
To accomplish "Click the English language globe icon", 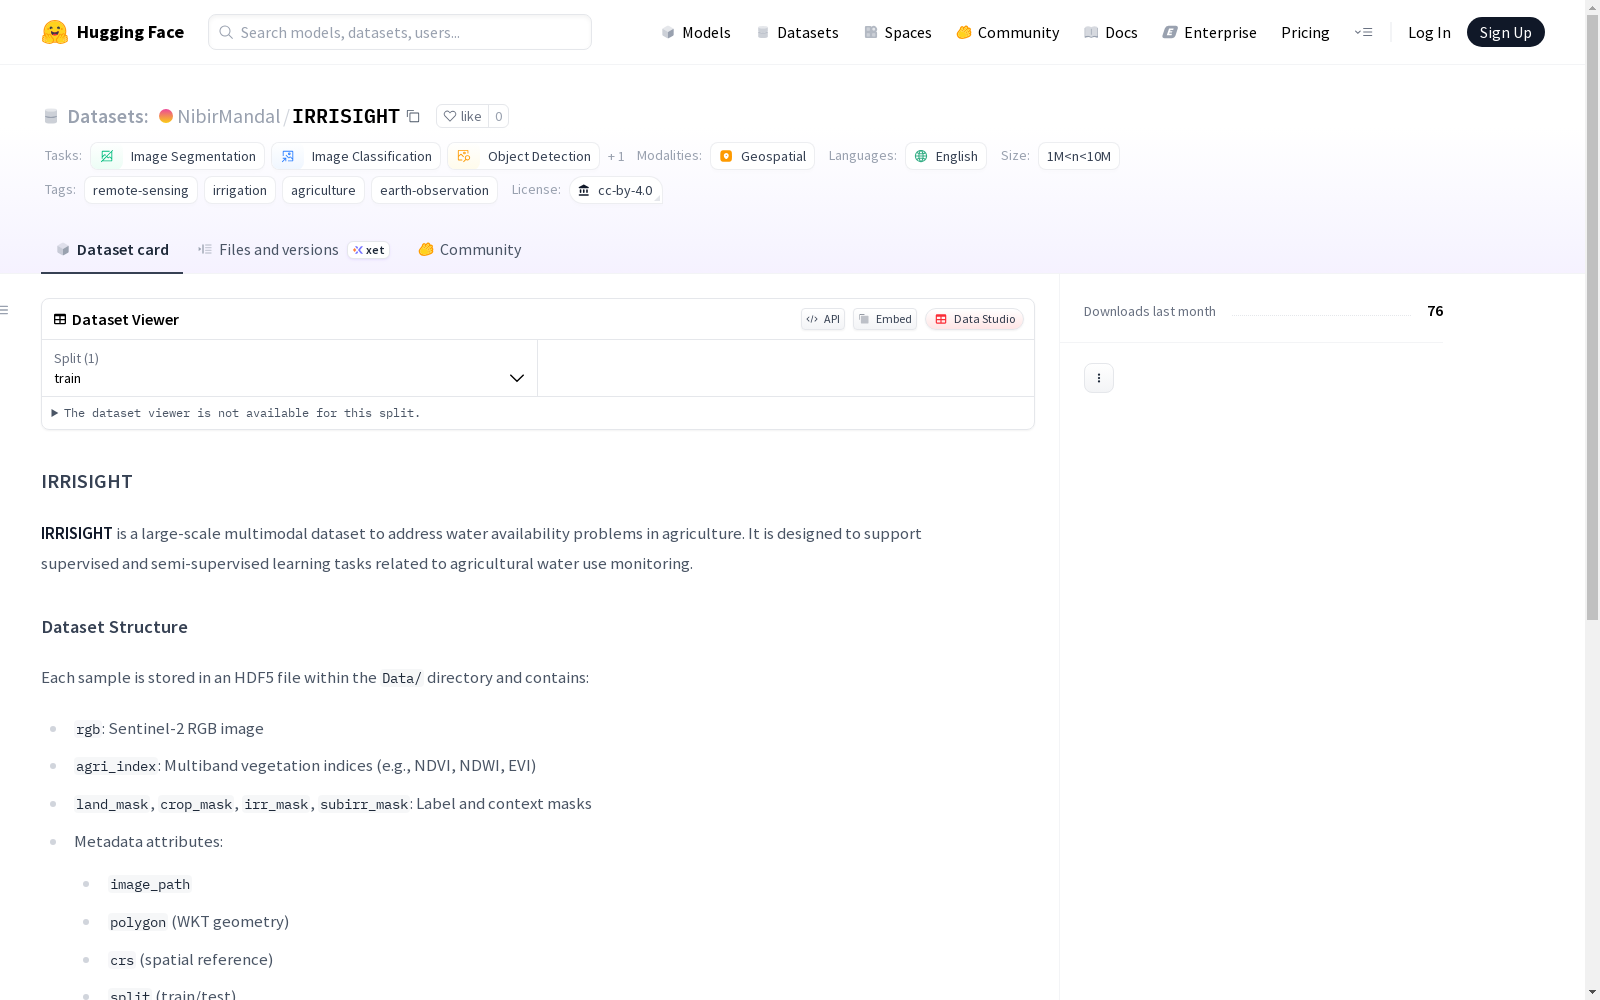I will click(x=921, y=156).
